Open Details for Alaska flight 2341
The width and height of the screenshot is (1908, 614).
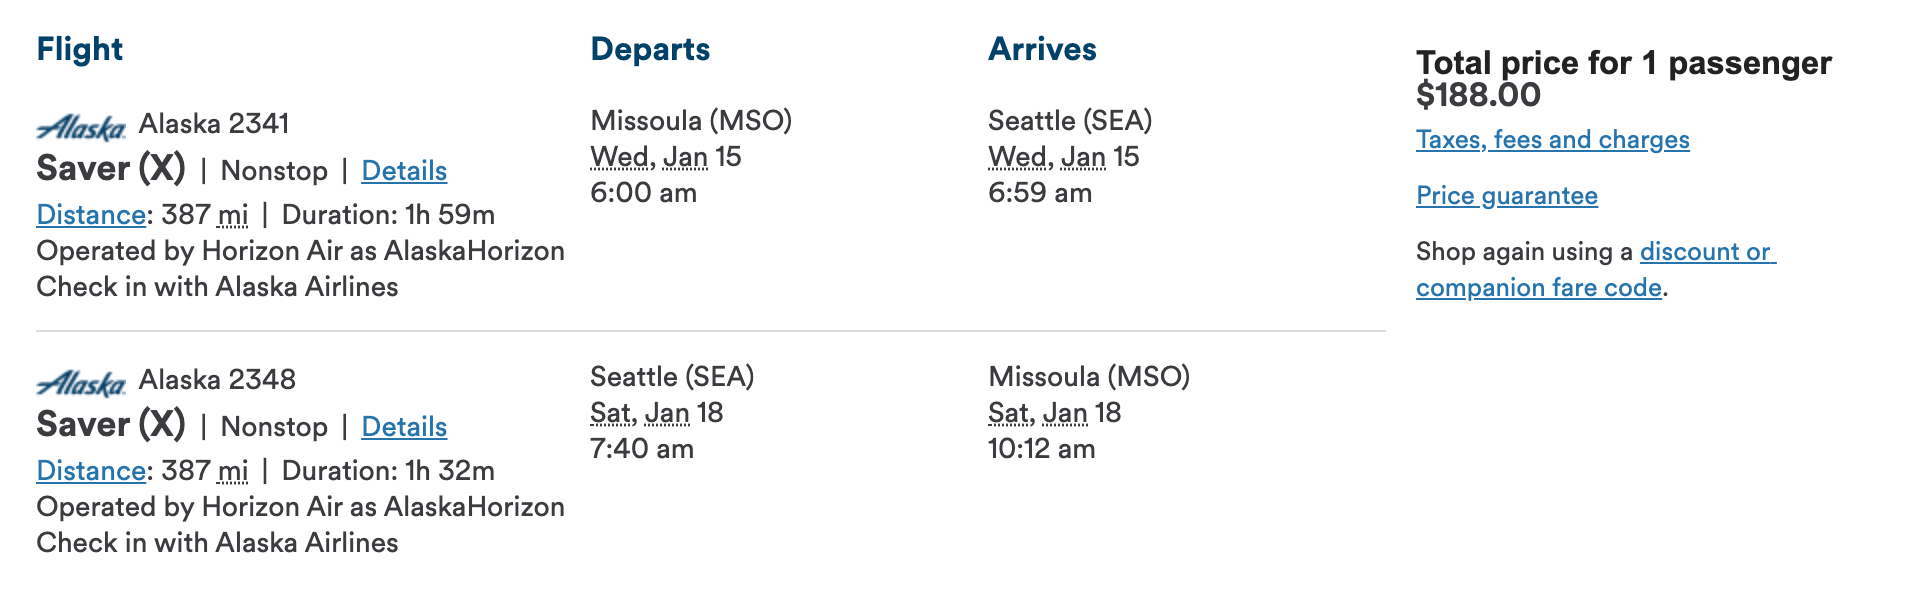pyautogui.click(x=404, y=171)
